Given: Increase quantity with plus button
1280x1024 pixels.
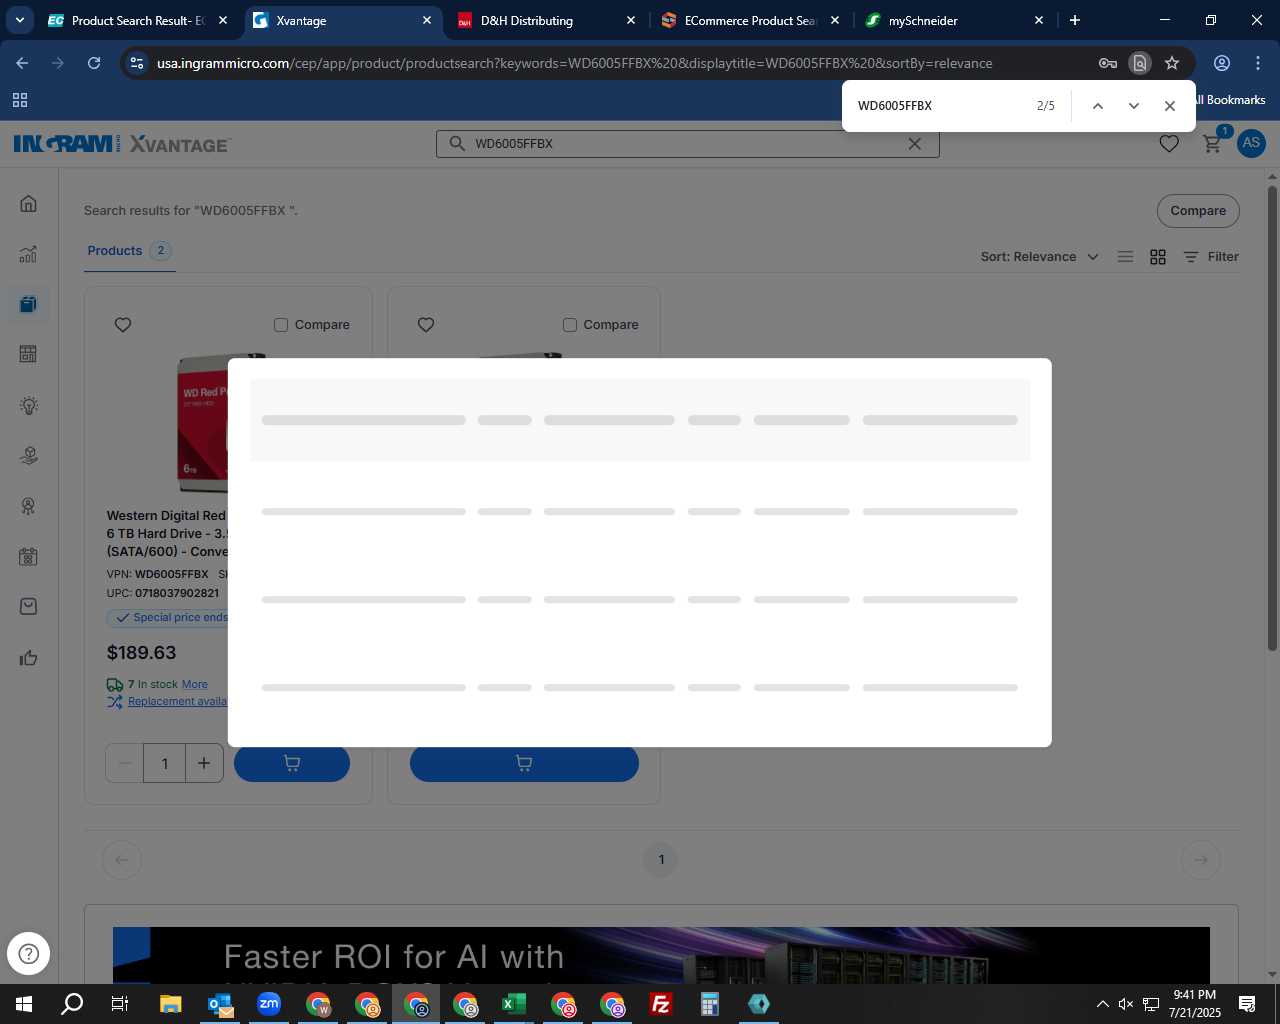Looking at the screenshot, I should tap(204, 763).
